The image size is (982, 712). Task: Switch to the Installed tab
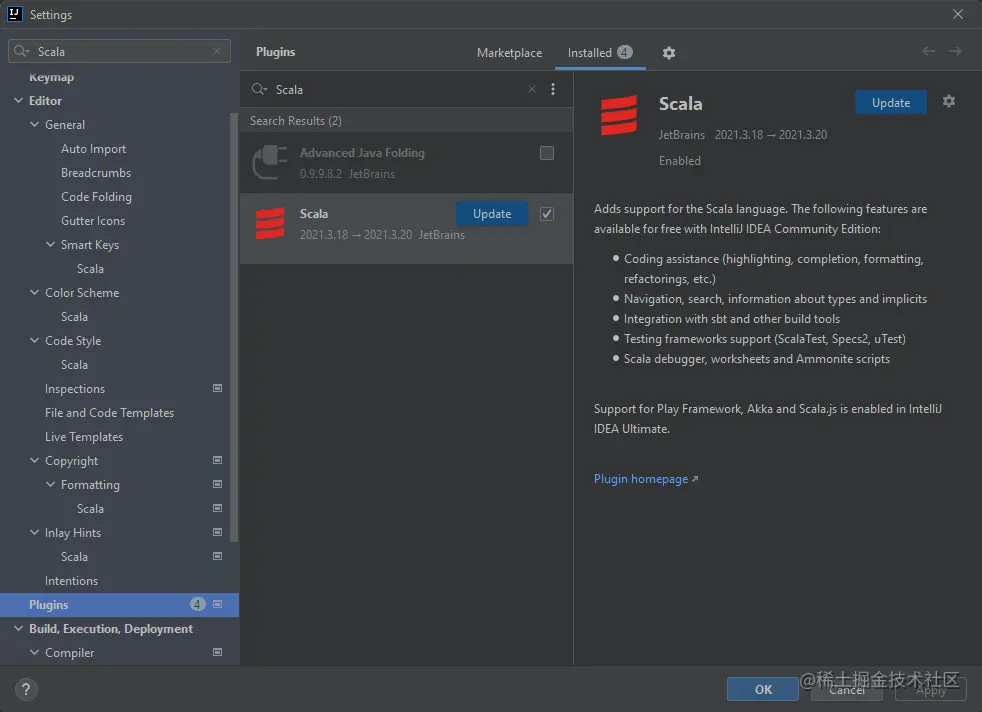(x=600, y=53)
